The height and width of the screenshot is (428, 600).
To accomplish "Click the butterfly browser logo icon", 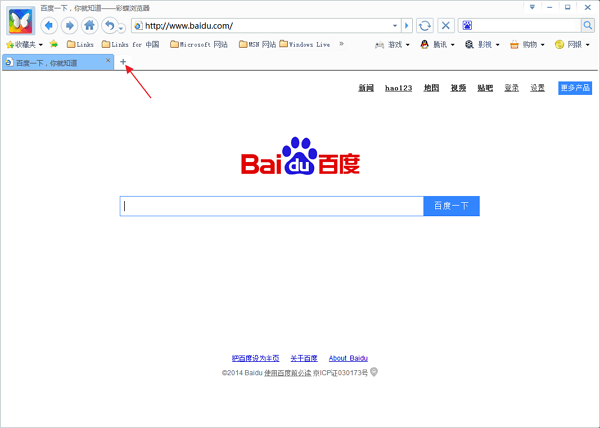I will [x=21, y=21].
